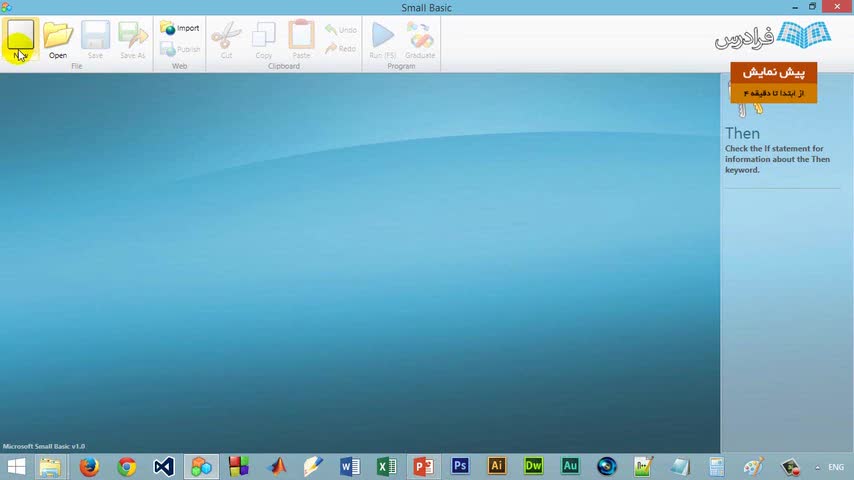This screenshot has height=480, width=854.
Task: Switch the ENG input language indicator
Action: pyautogui.click(x=836, y=467)
